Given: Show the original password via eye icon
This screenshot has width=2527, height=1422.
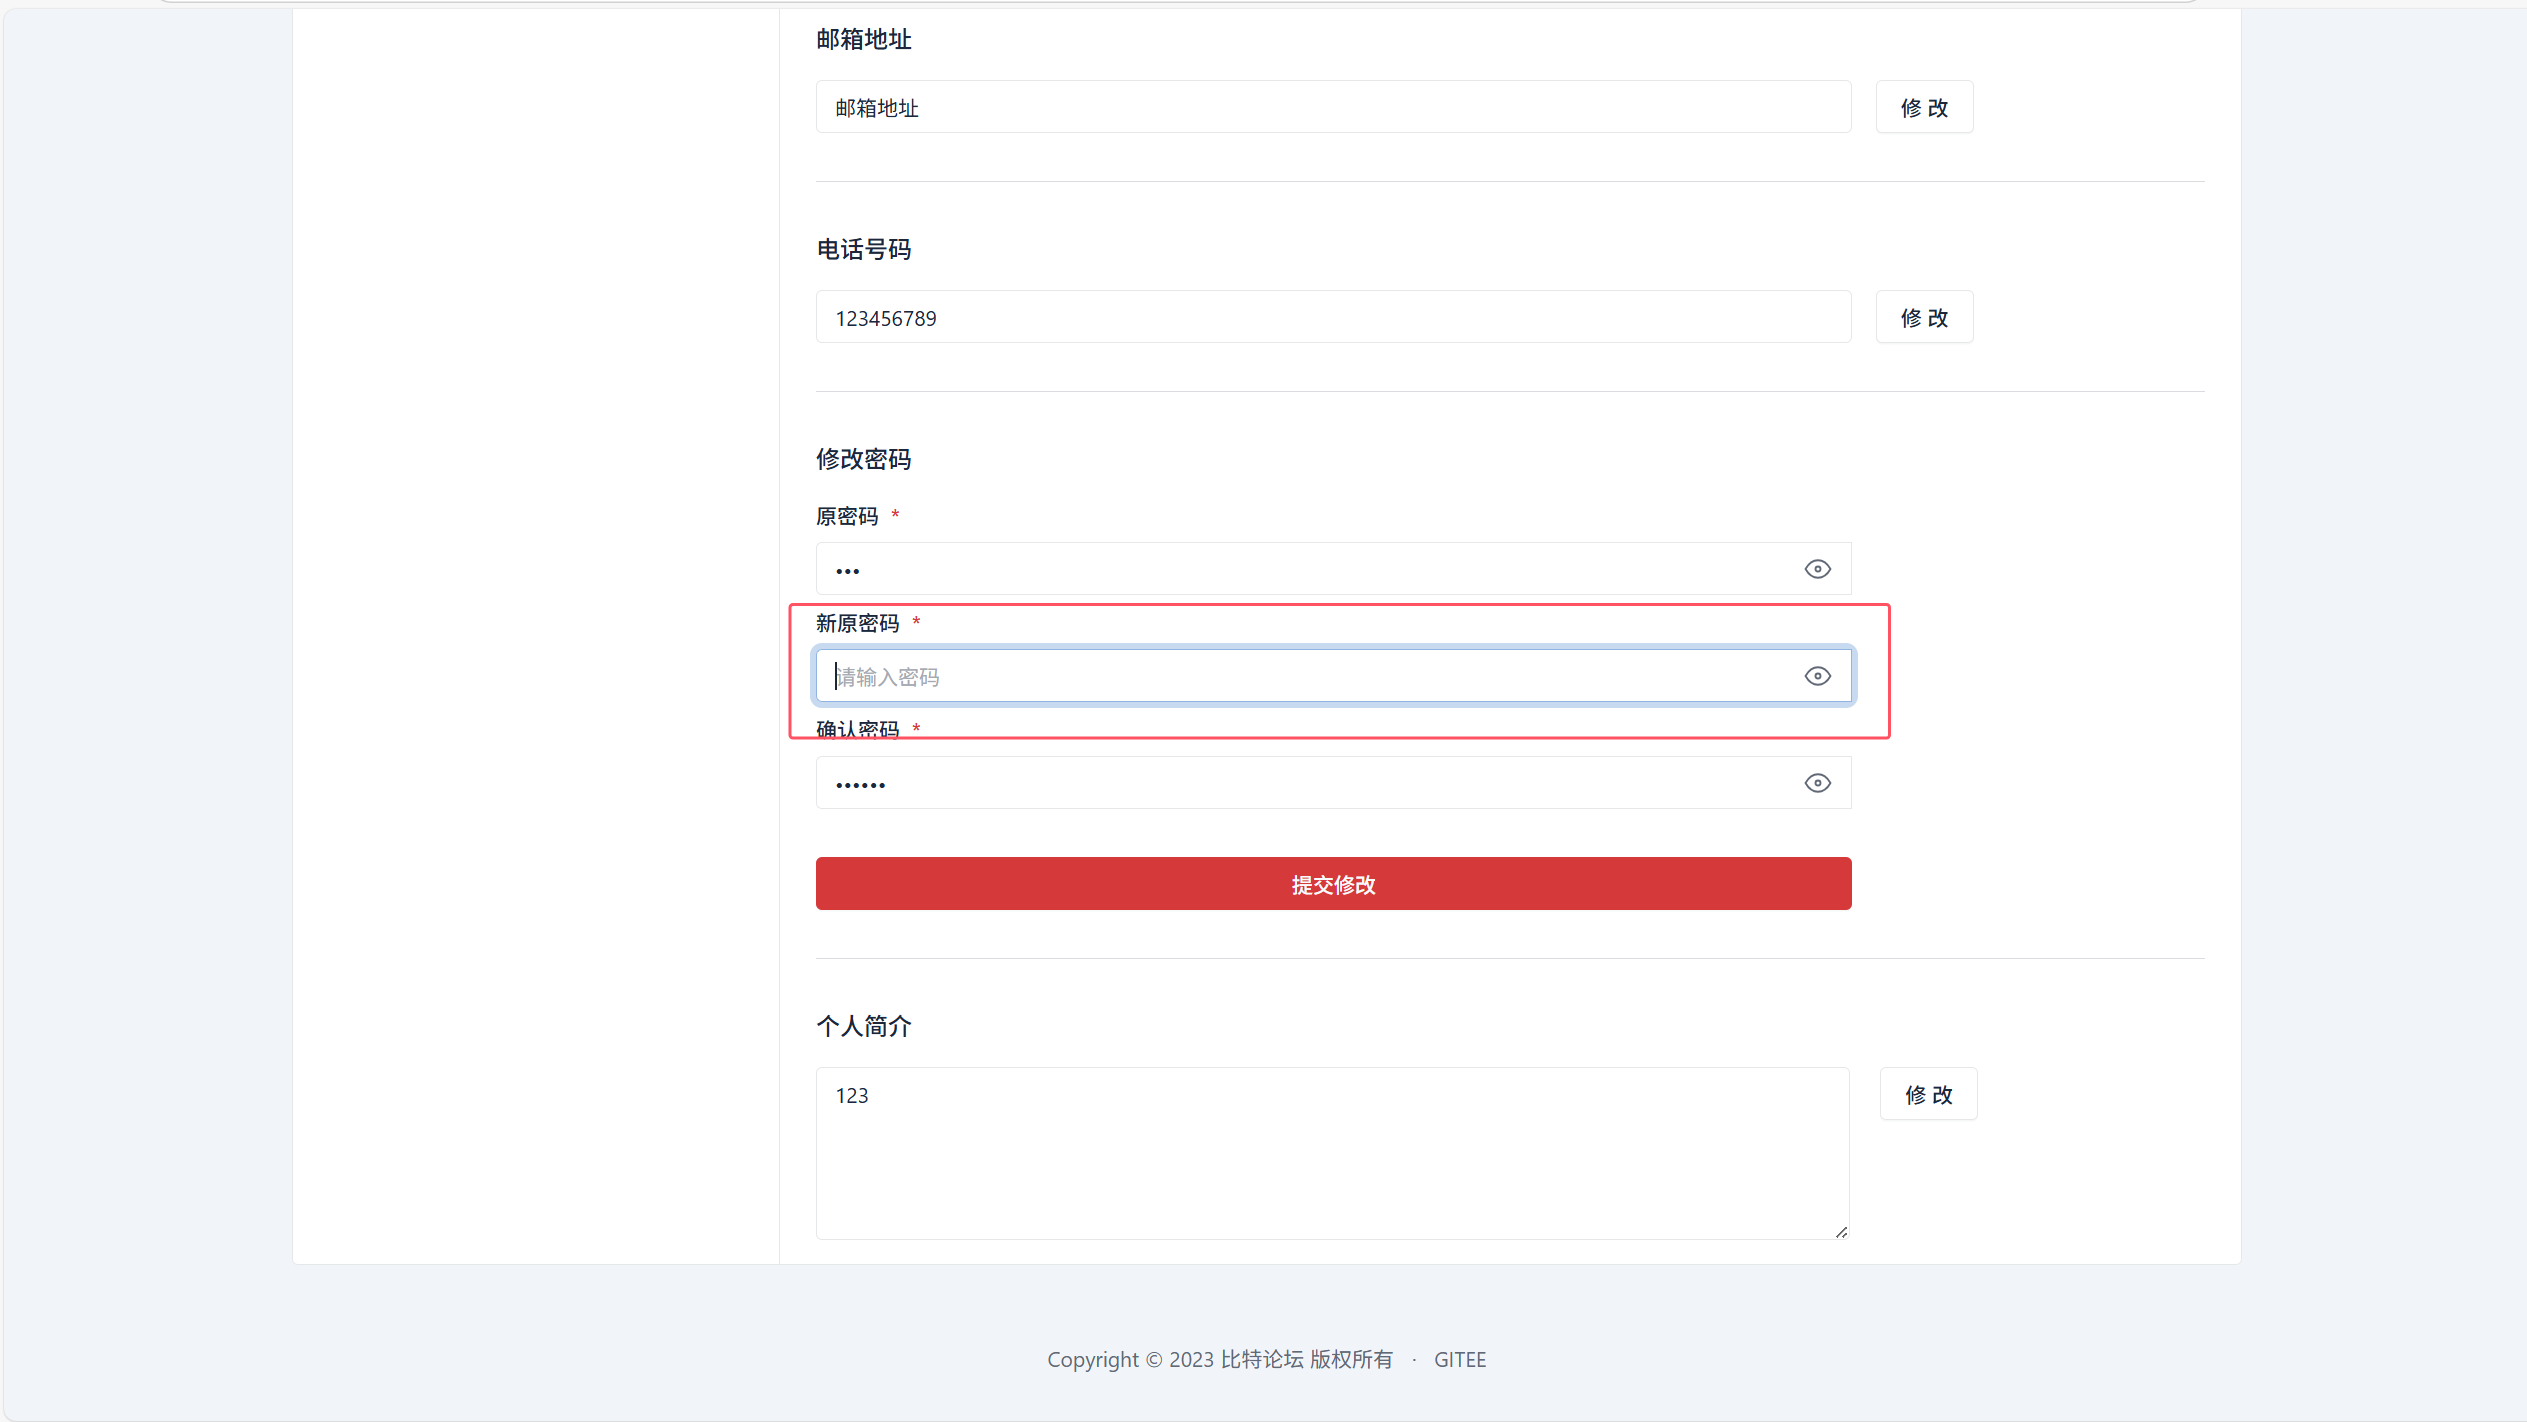Looking at the screenshot, I should (1817, 569).
